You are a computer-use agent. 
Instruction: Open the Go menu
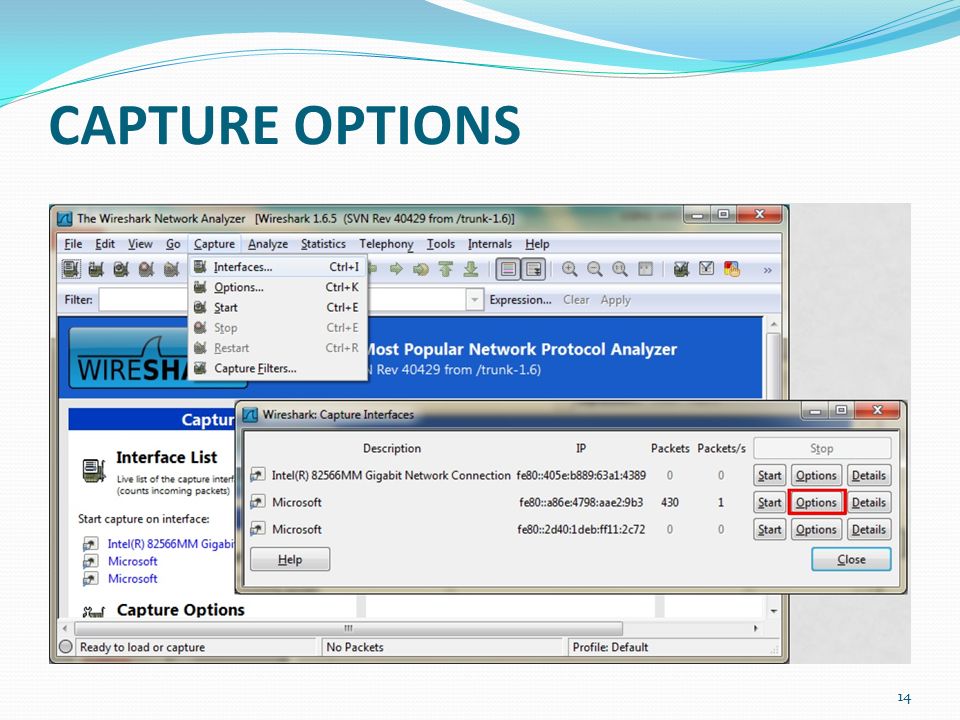point(173,244)
